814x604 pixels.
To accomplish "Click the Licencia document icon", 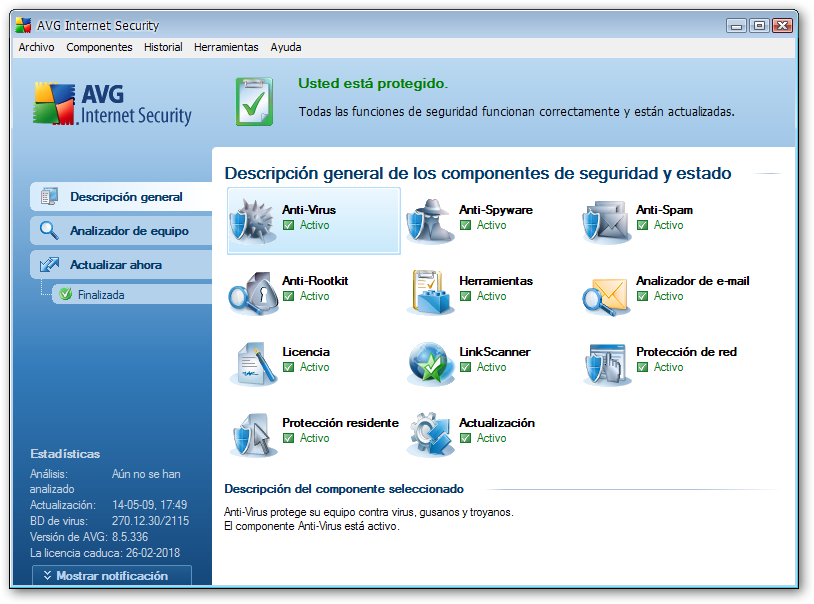I will click(x=253, y=362).
